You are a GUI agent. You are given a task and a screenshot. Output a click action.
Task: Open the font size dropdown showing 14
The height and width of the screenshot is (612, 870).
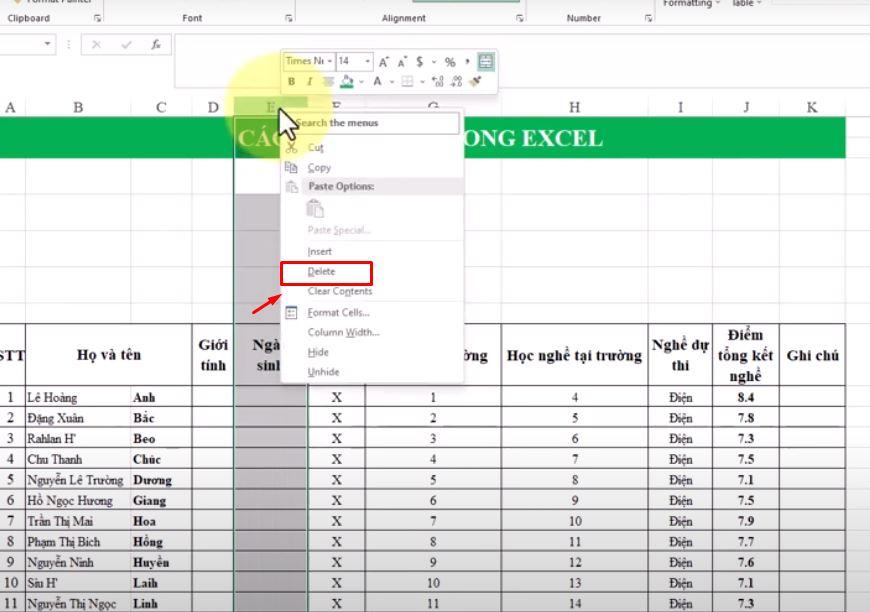(366, 63)
